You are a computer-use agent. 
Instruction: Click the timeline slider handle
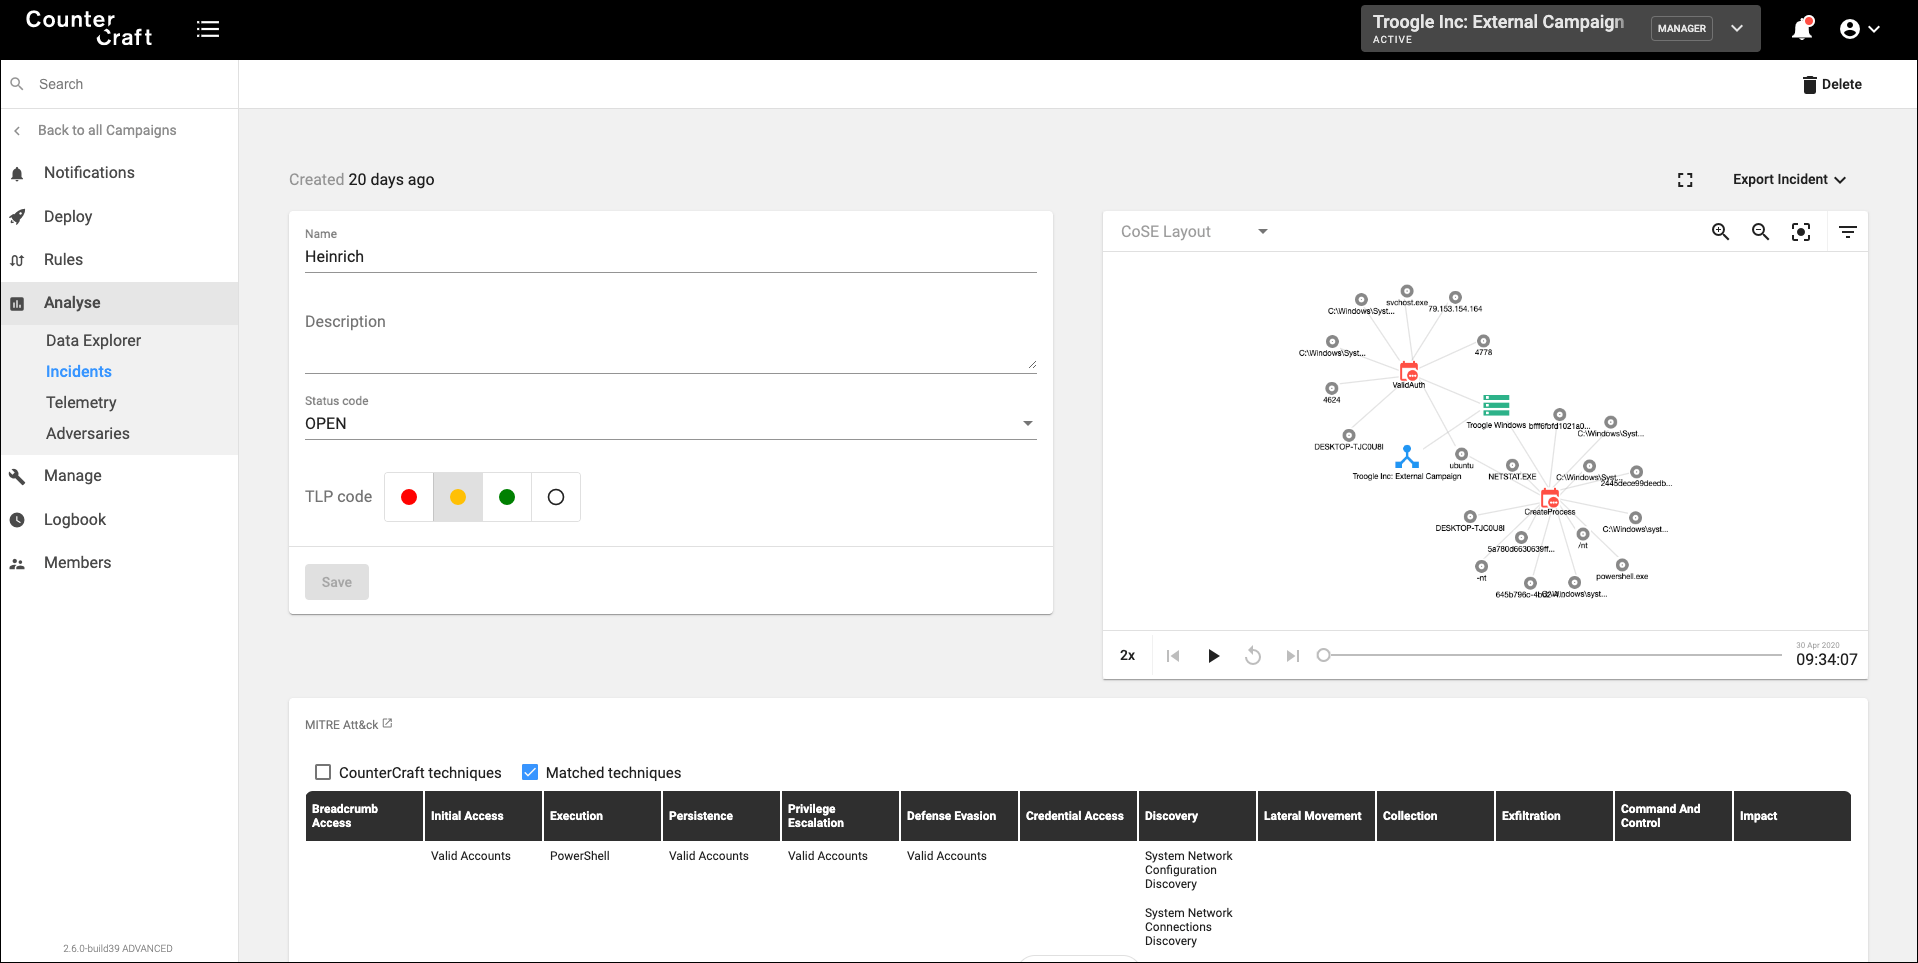(1323, 656)
